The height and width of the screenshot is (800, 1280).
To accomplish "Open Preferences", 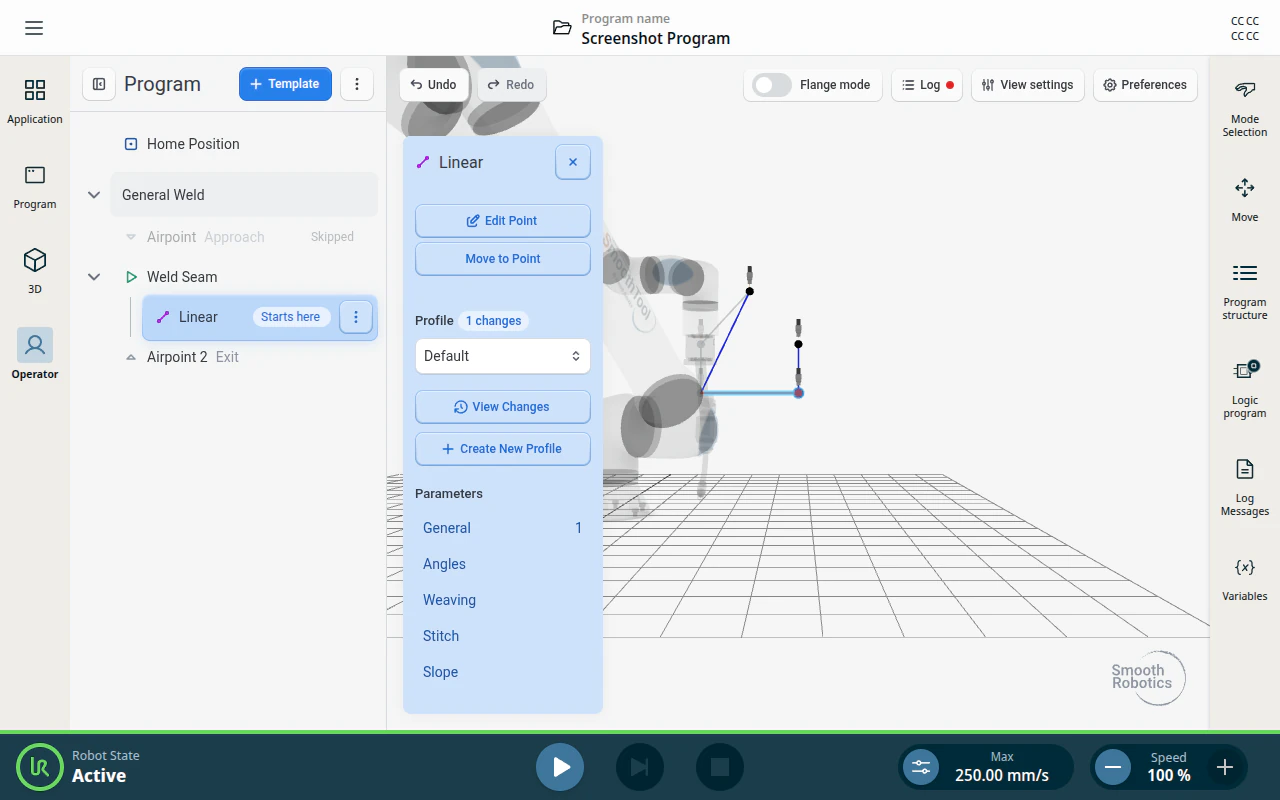I will [1145, 85].
